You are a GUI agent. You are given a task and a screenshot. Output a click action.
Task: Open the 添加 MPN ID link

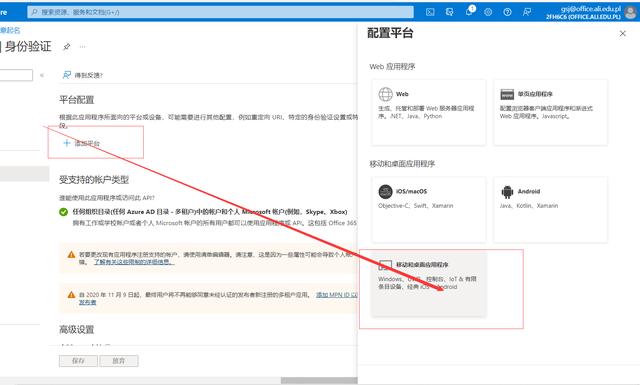337,294
